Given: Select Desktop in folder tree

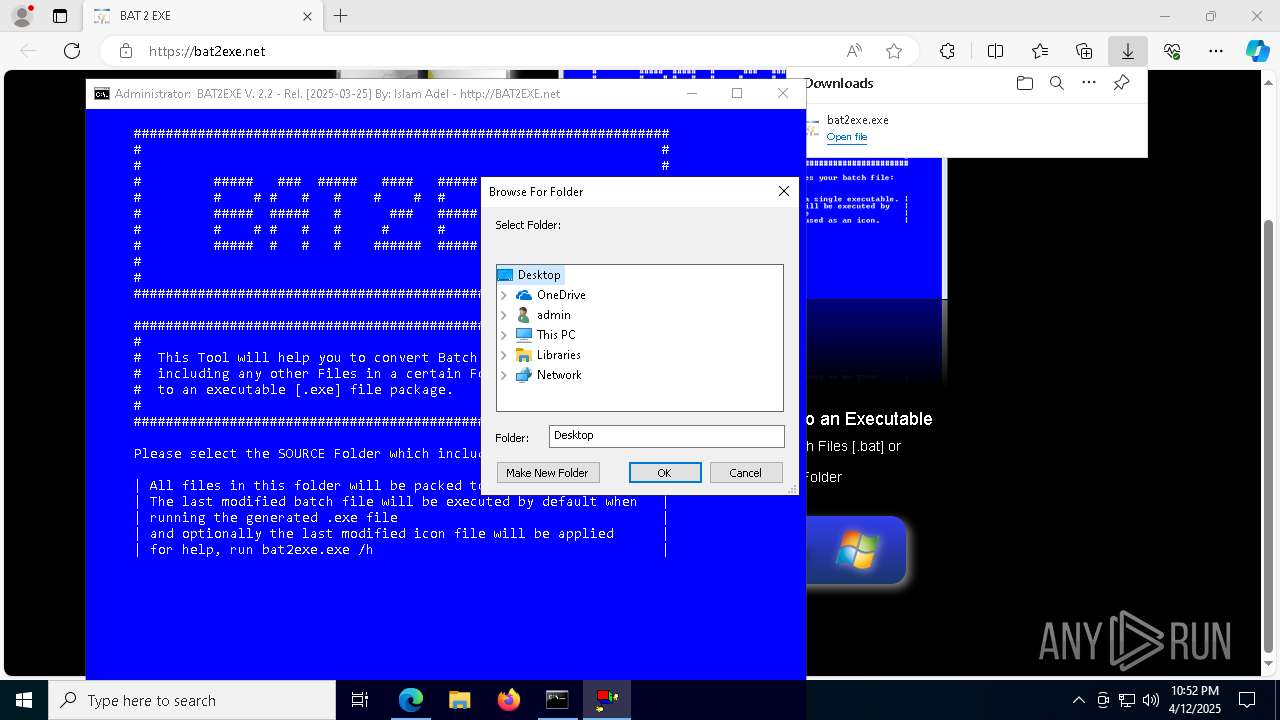Looking at the screenshot, I should coord(539,275).
